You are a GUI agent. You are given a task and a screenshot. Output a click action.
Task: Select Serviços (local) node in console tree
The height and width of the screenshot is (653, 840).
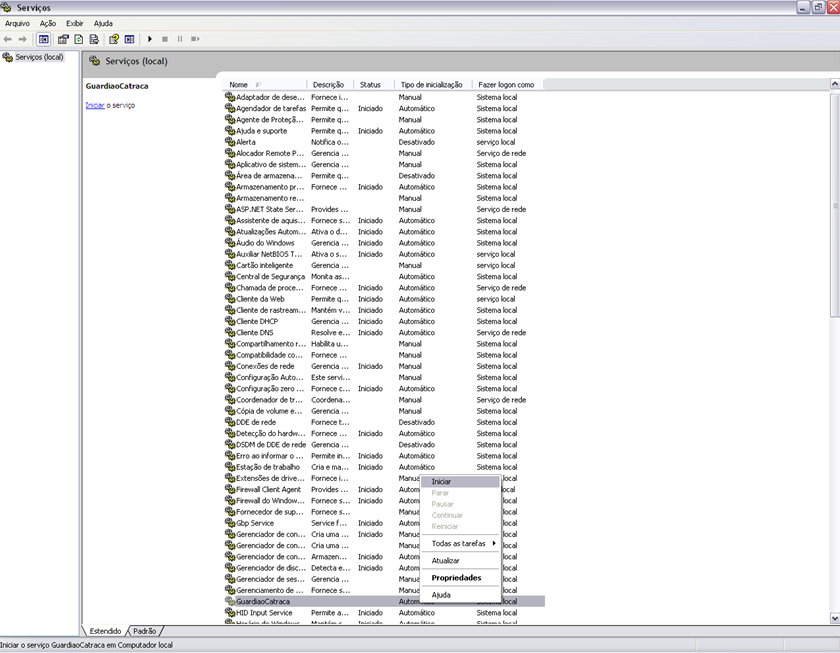pos(39,57)
